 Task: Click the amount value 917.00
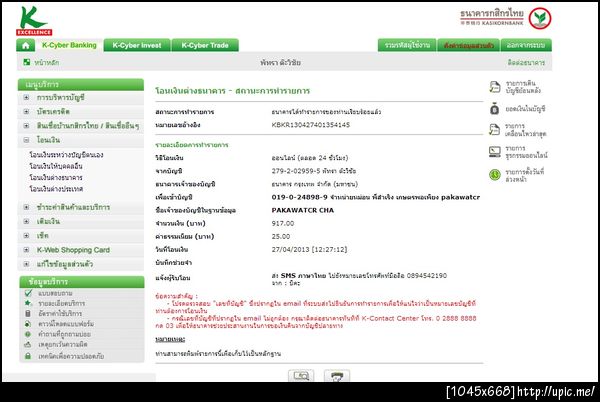tap(283, 223)
